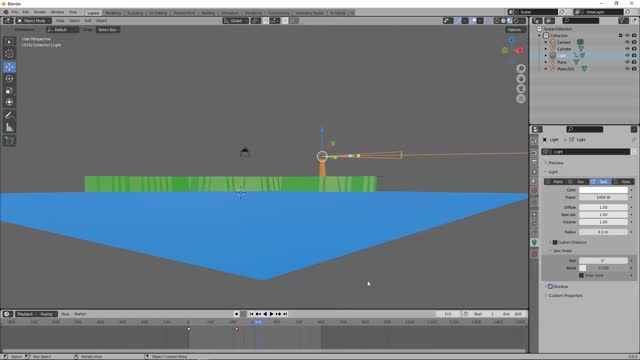Viewport: 640px width, 360px height.
Task: Pick the Scale tool in the toolbar
Action: pos(9,91)
